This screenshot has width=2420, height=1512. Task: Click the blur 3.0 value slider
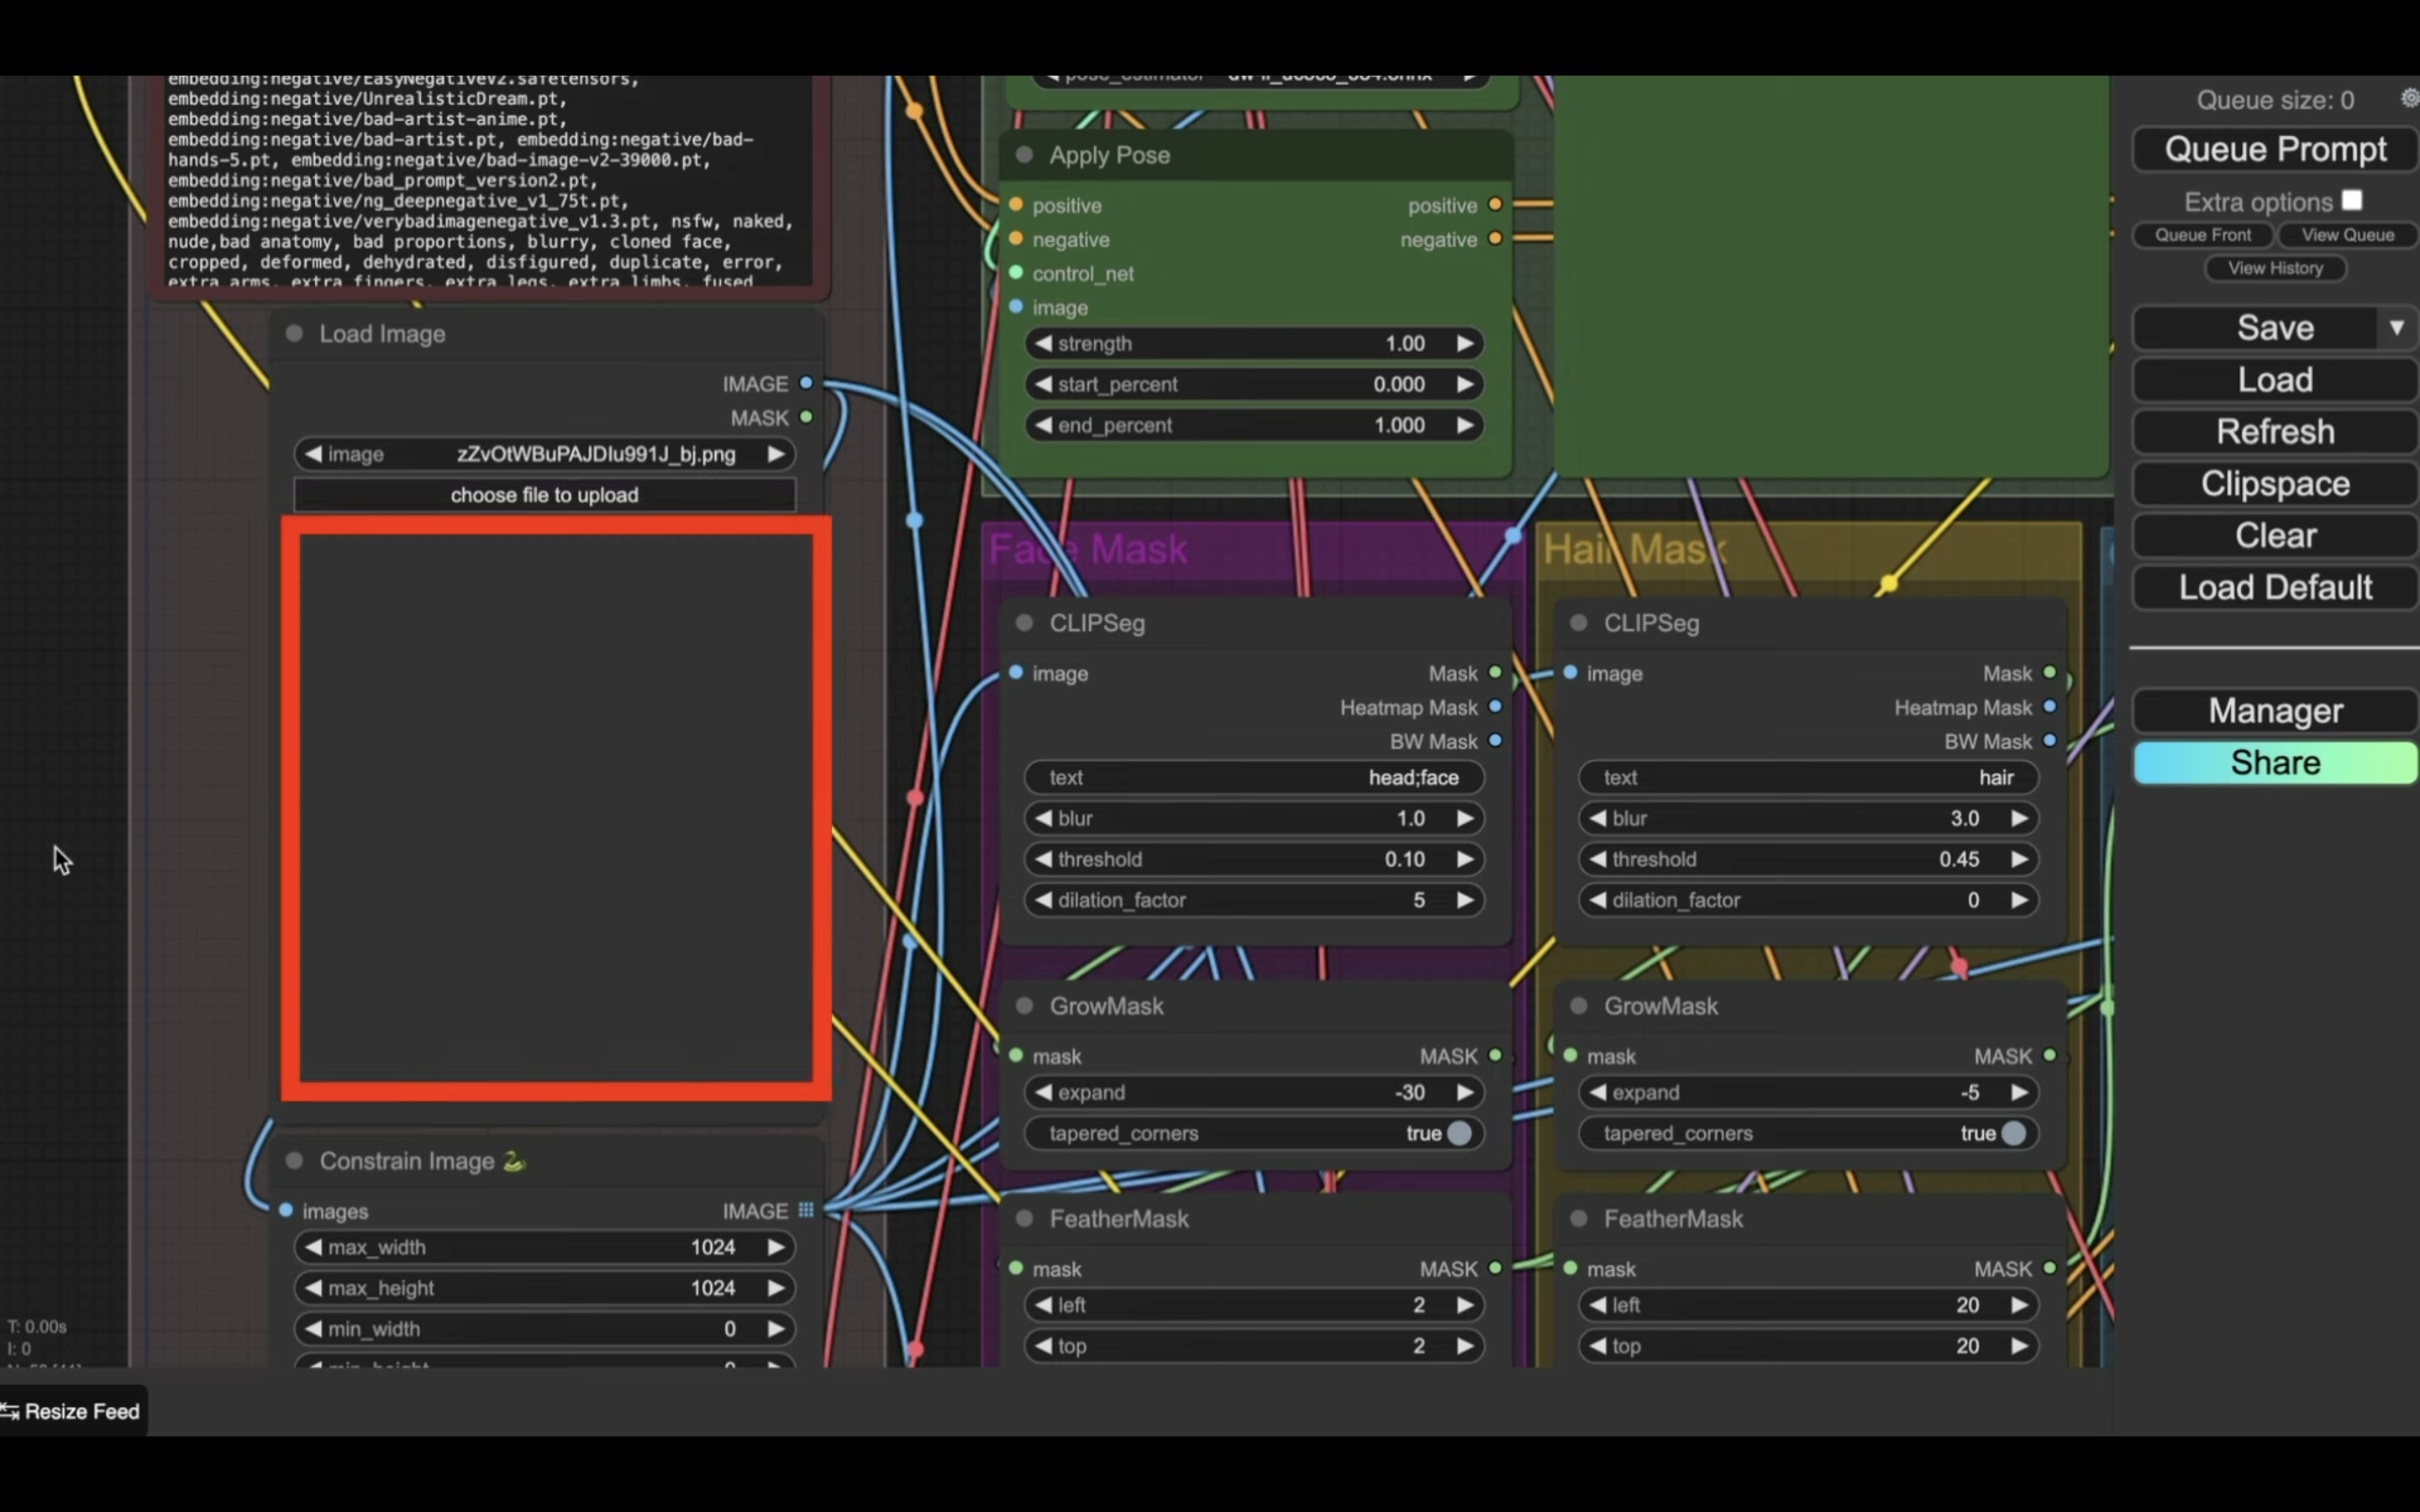click(1808, 818)
